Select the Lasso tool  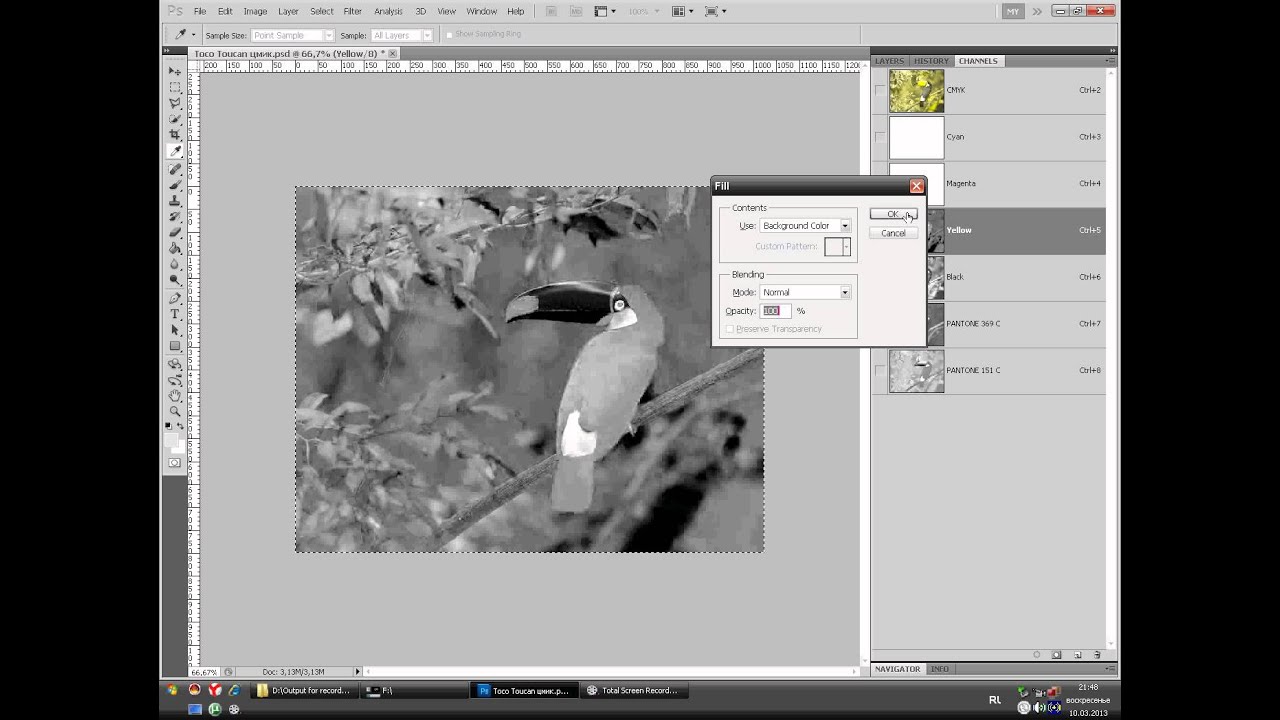tap(175, 103)
